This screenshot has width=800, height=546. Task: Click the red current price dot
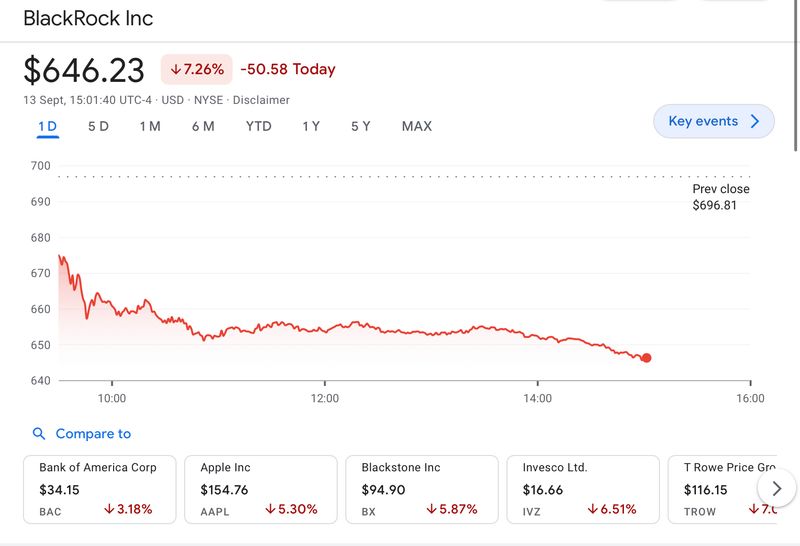tap(646, 358)
